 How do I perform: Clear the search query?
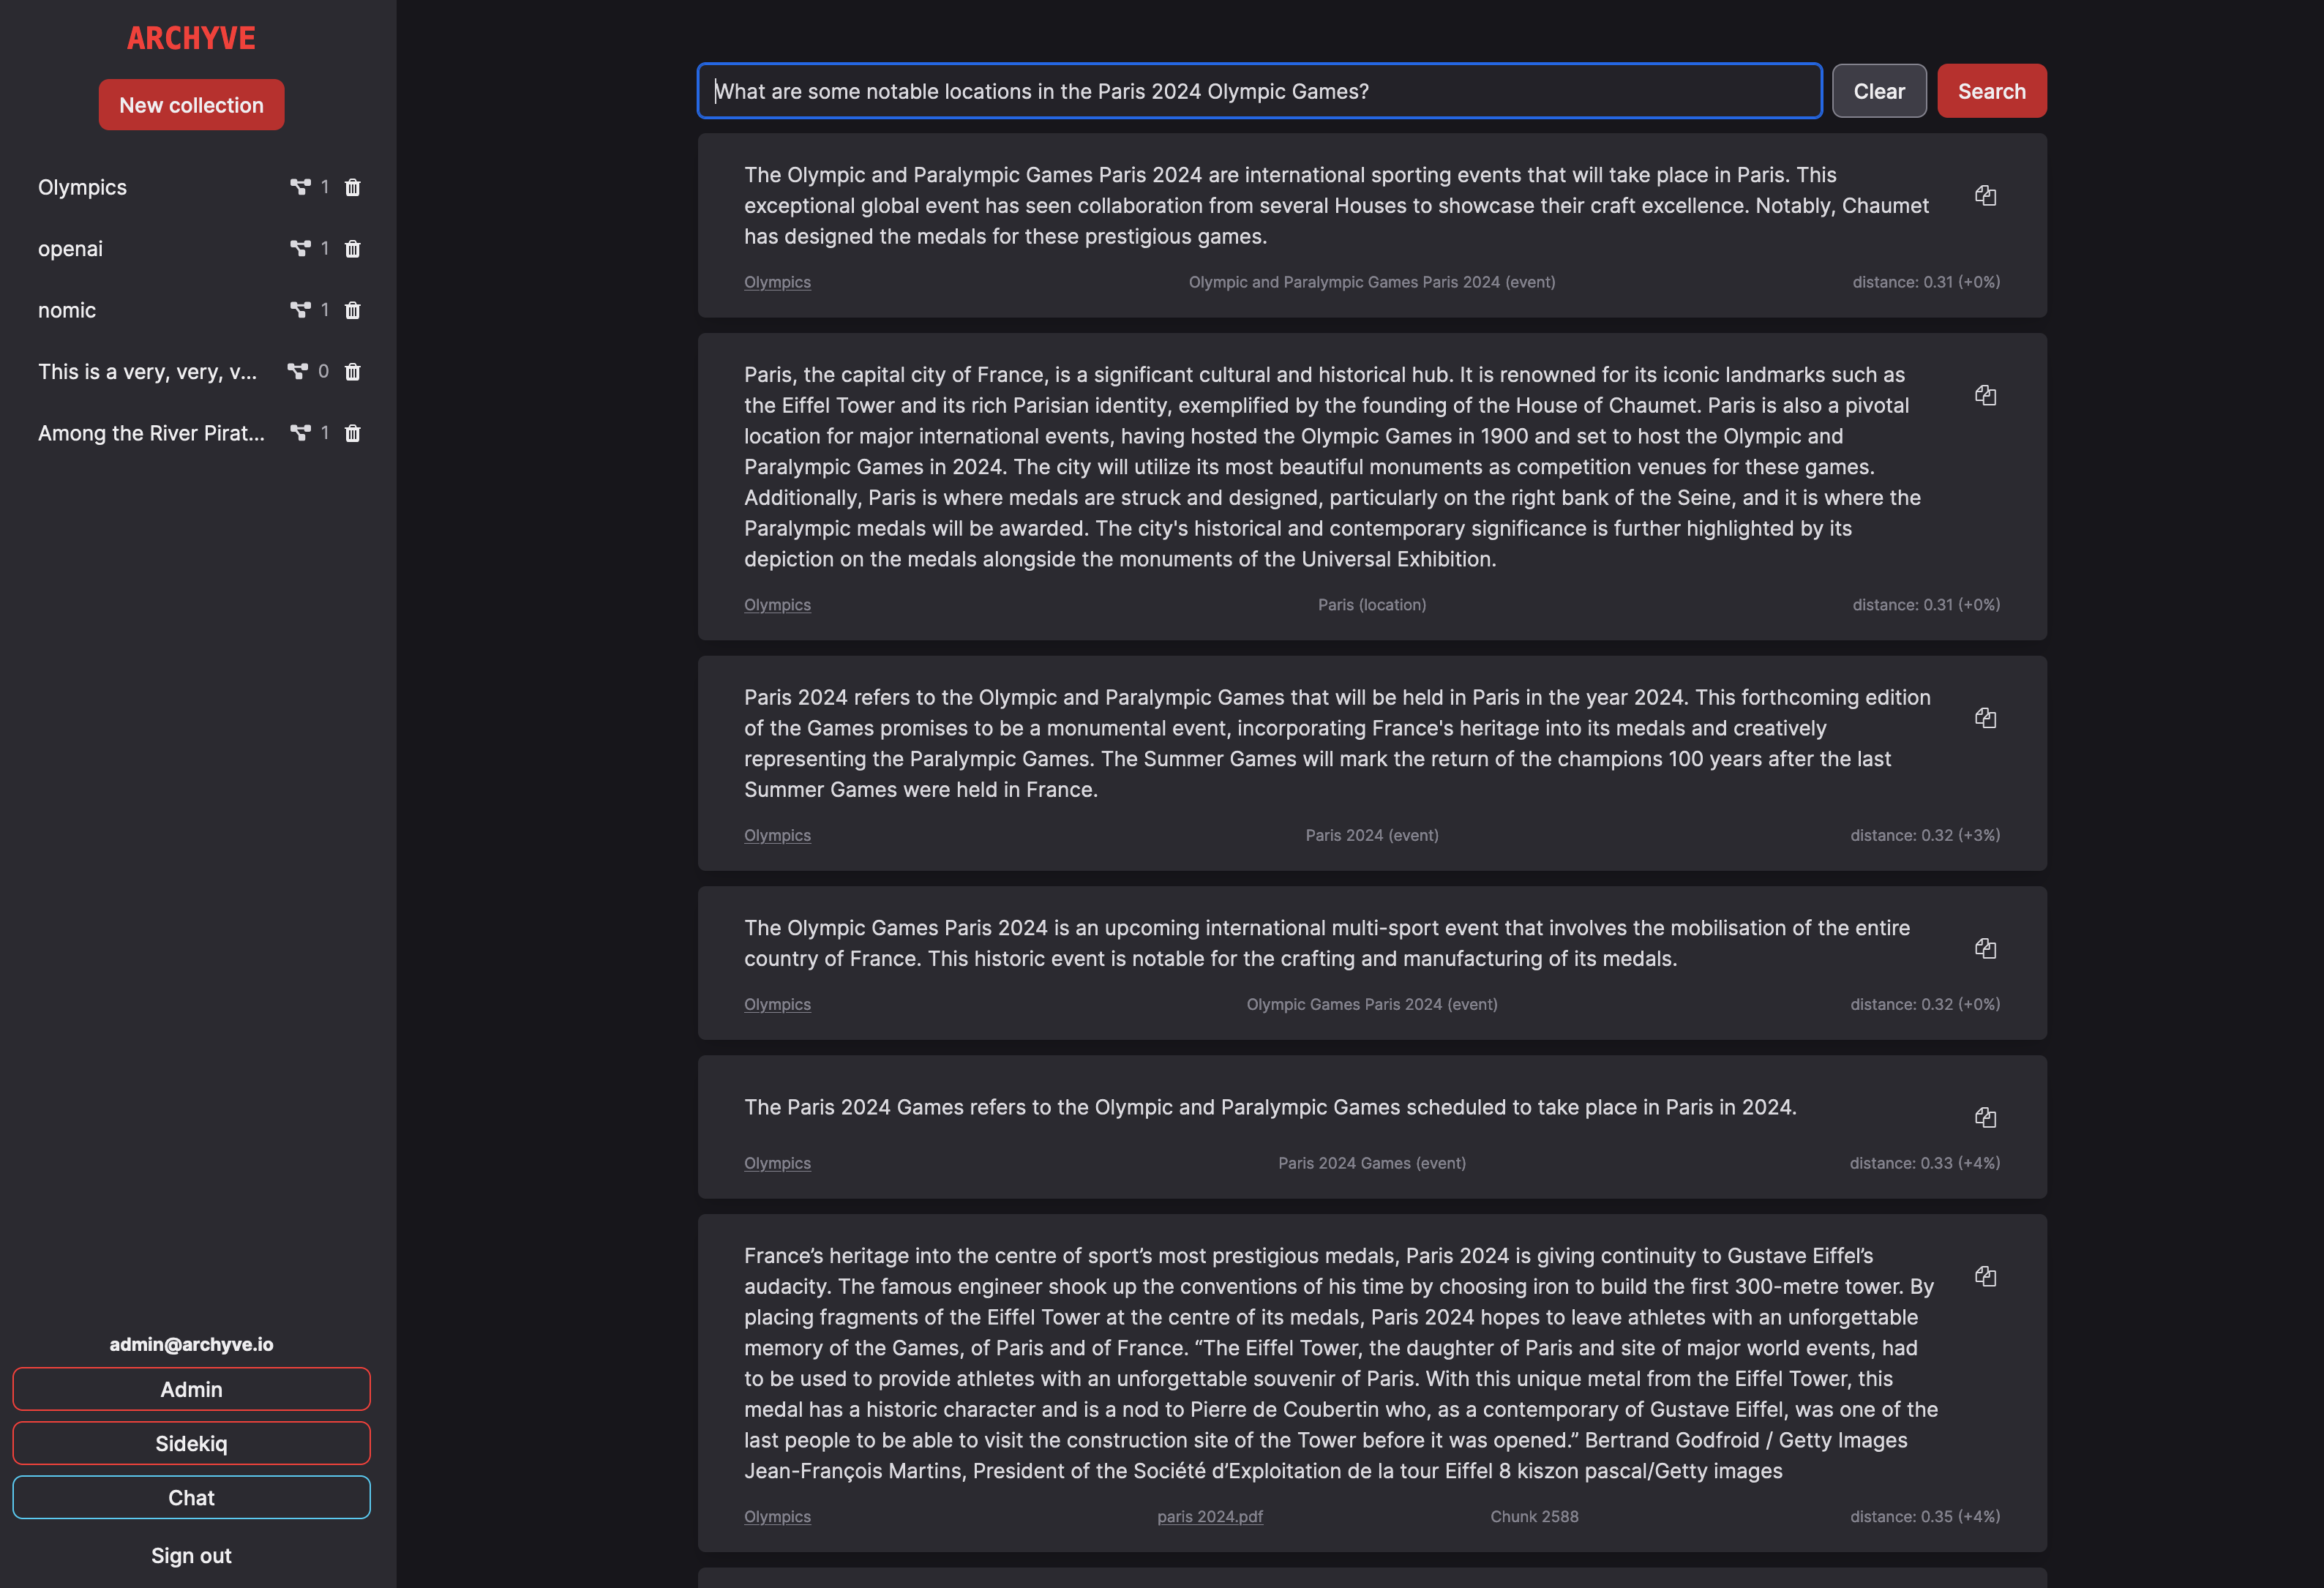pyautogui.click(x=1878, y=91)
